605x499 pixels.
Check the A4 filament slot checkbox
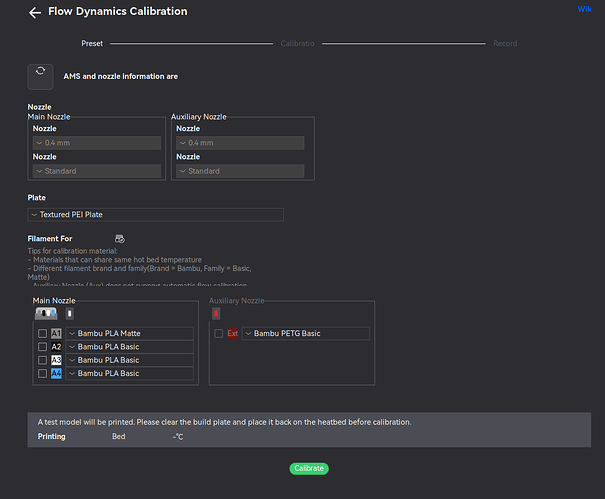(42, 373)
